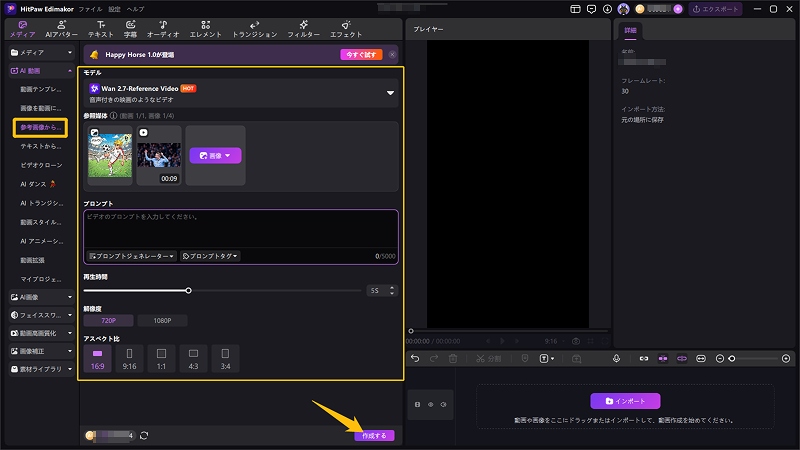800x450 pixels.
Task: Open the フィルター tab
Action: [303, 29]
